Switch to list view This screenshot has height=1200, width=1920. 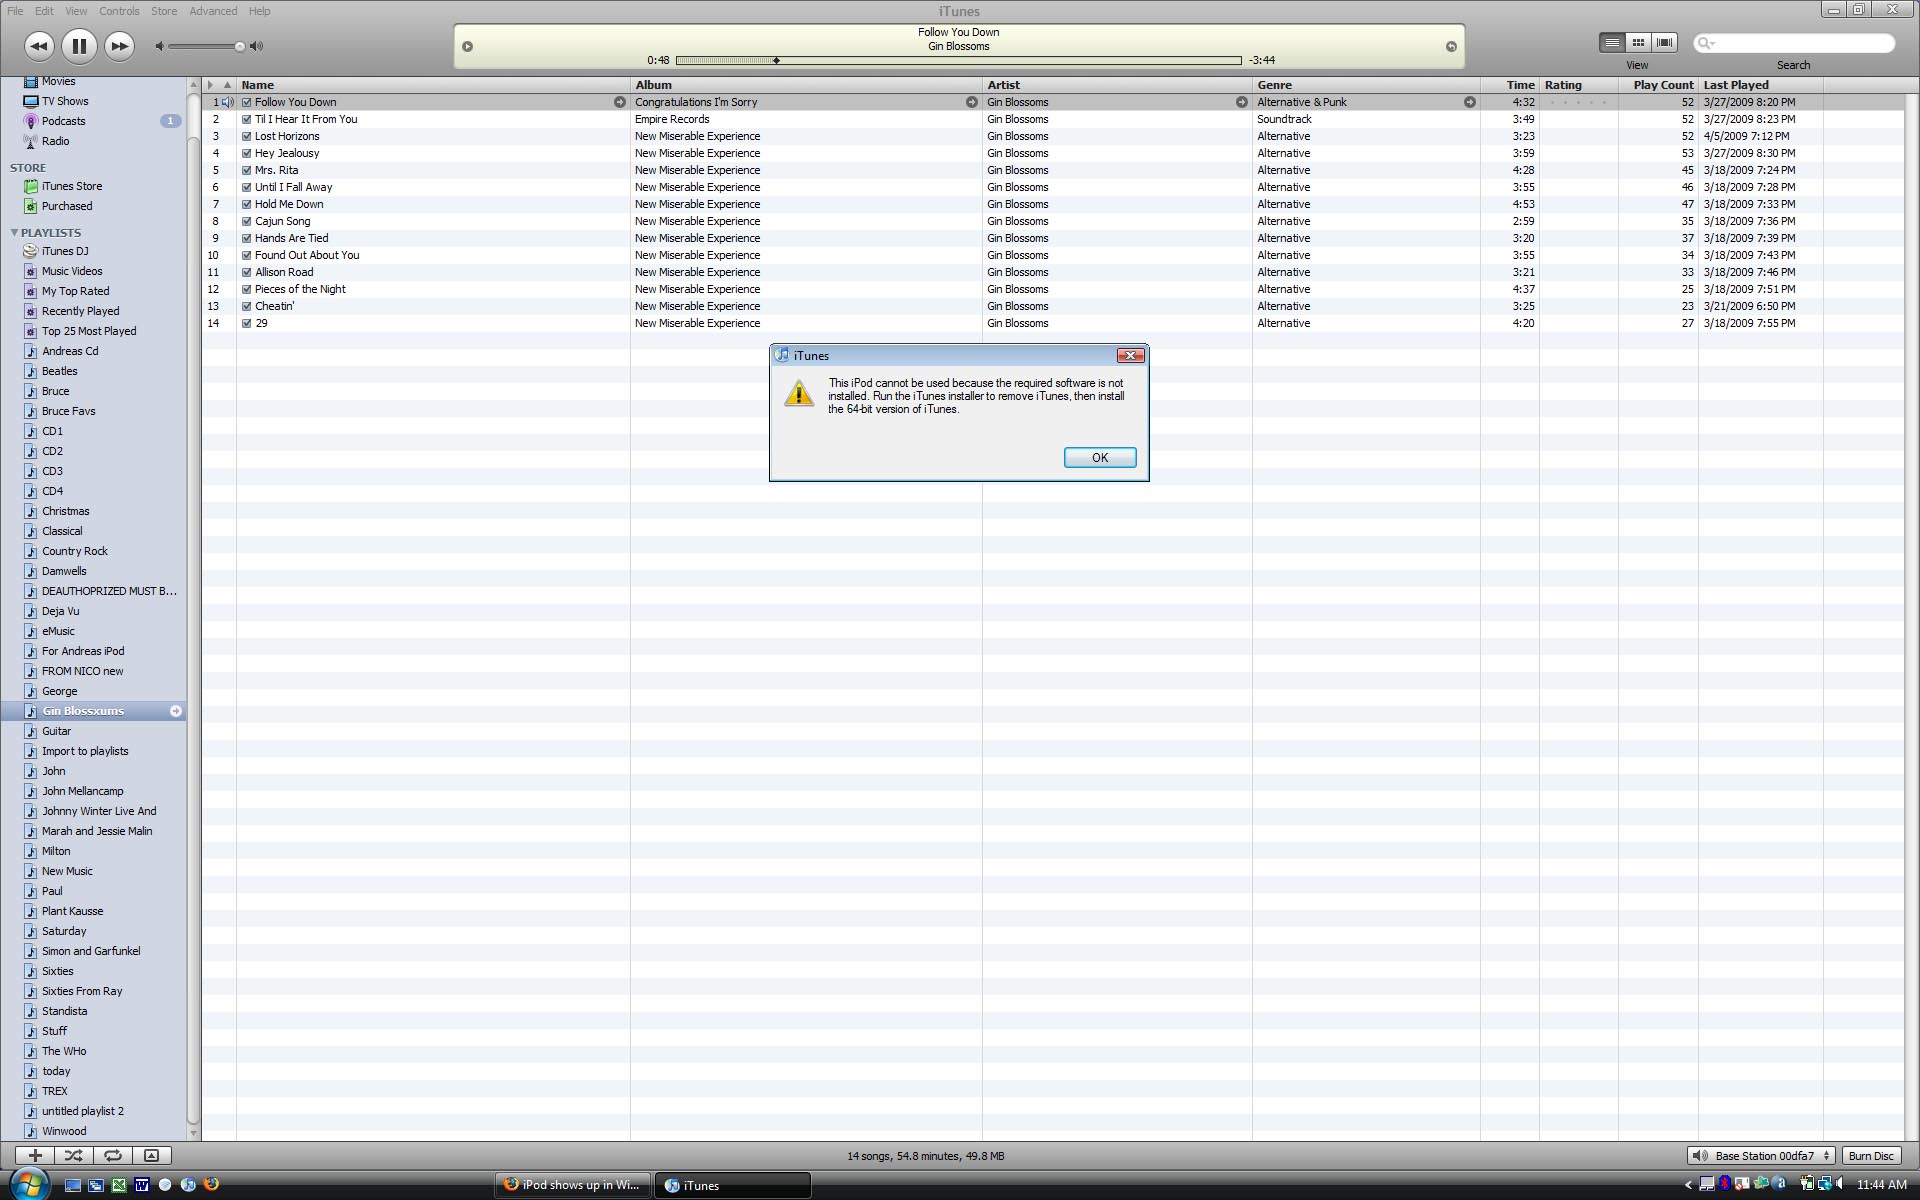(x=1612, y=42)
